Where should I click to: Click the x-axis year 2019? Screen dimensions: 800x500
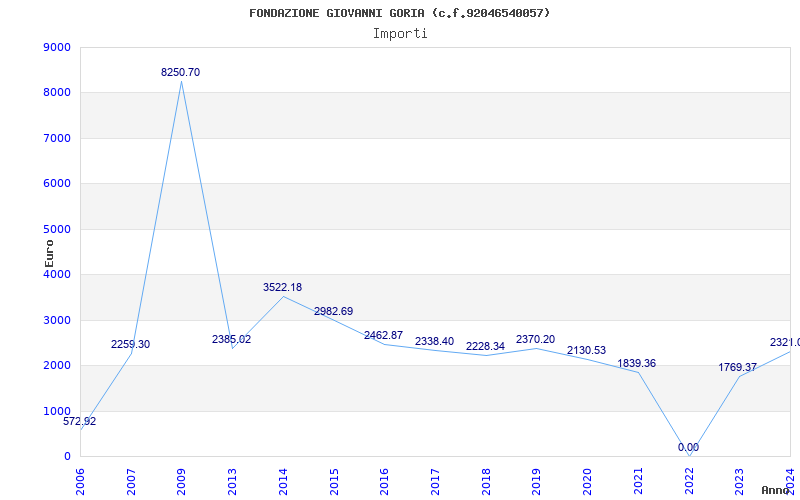click(x=537, y=482)
